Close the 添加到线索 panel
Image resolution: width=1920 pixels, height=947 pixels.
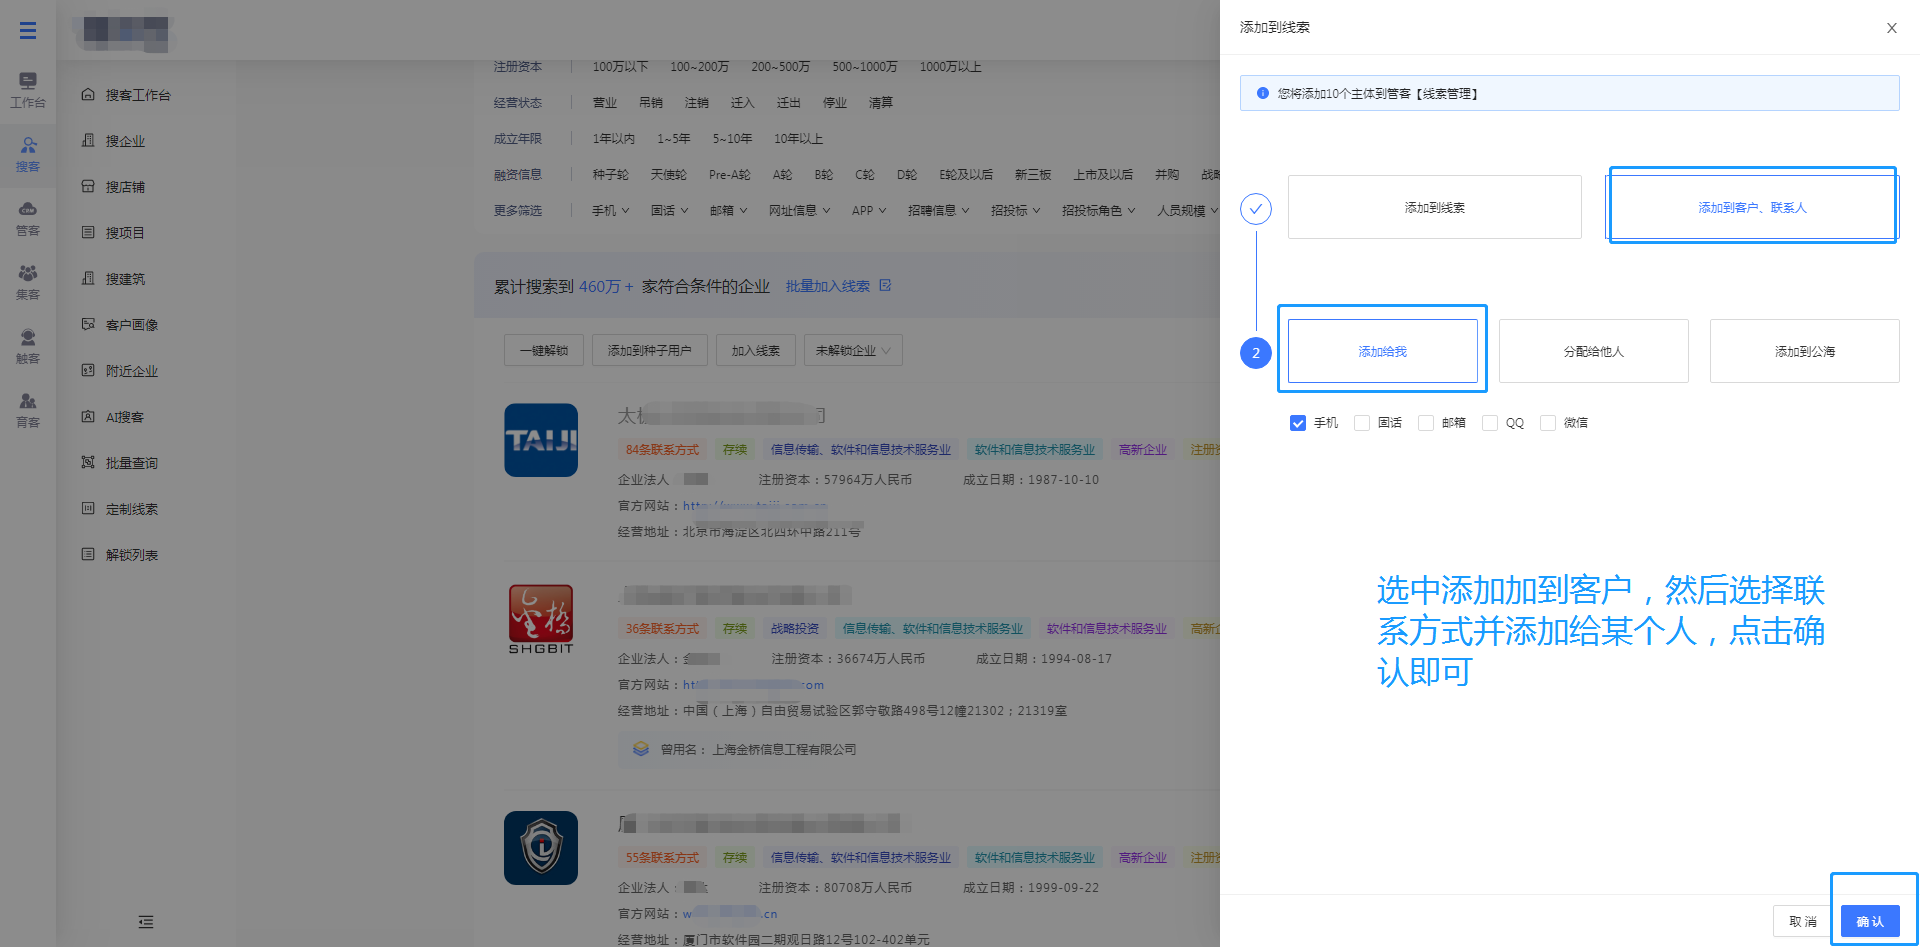(1892, 28)
